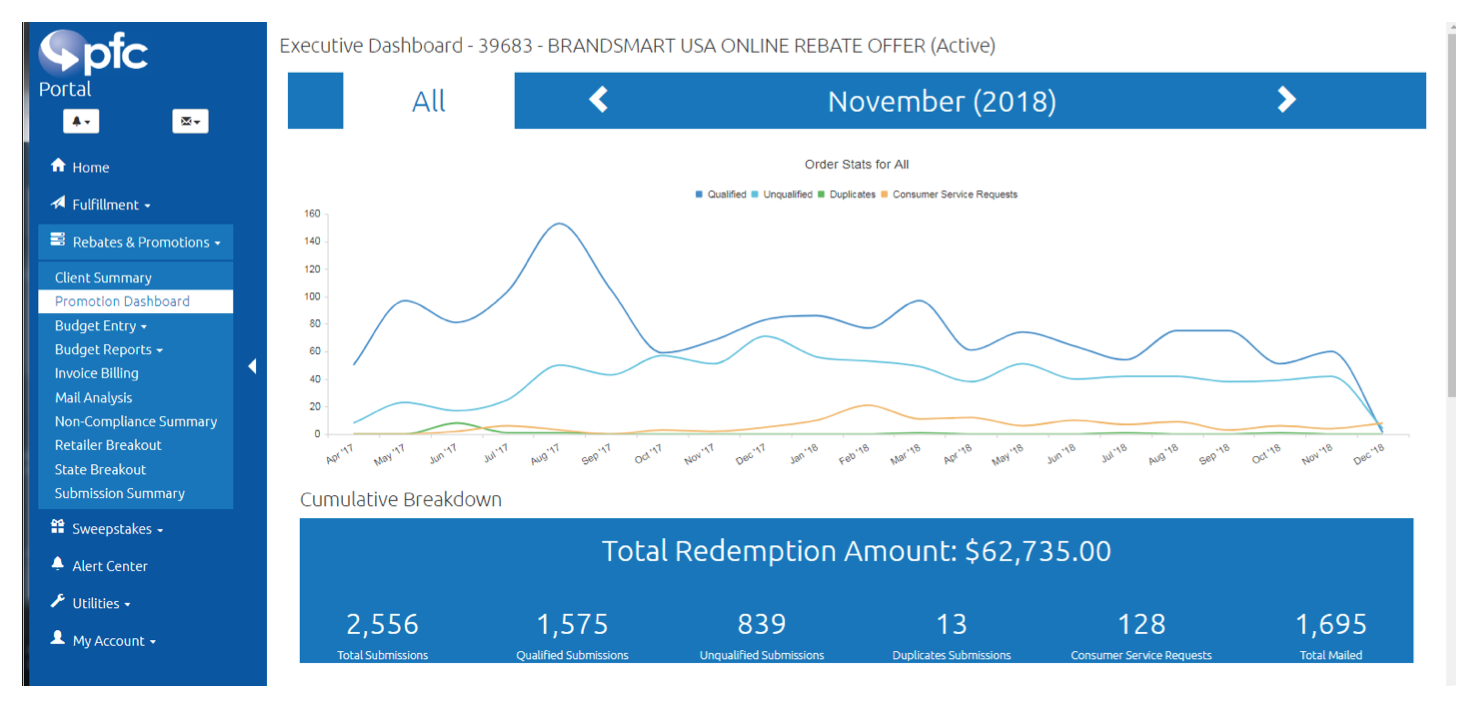Open State Breakout page

point(100,469)
